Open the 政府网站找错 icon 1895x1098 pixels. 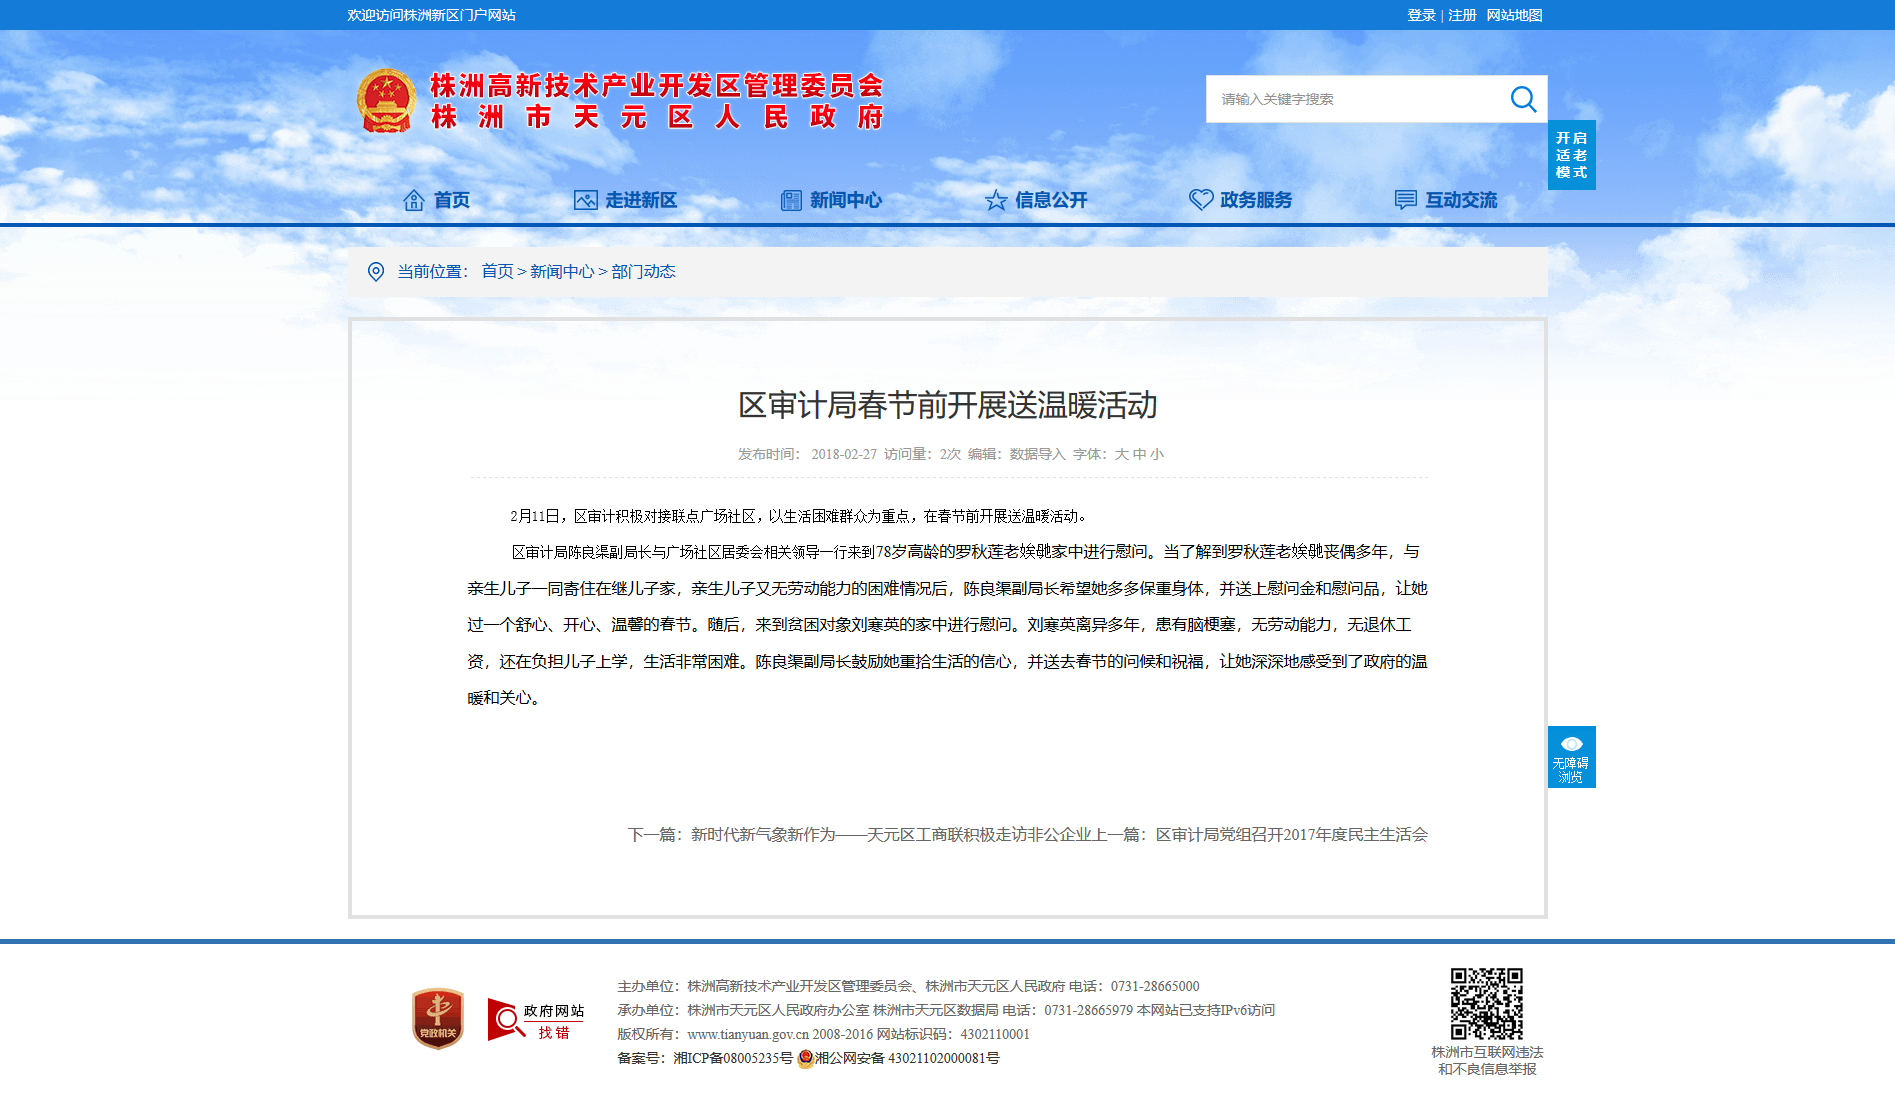click(x=536, y=1020)
